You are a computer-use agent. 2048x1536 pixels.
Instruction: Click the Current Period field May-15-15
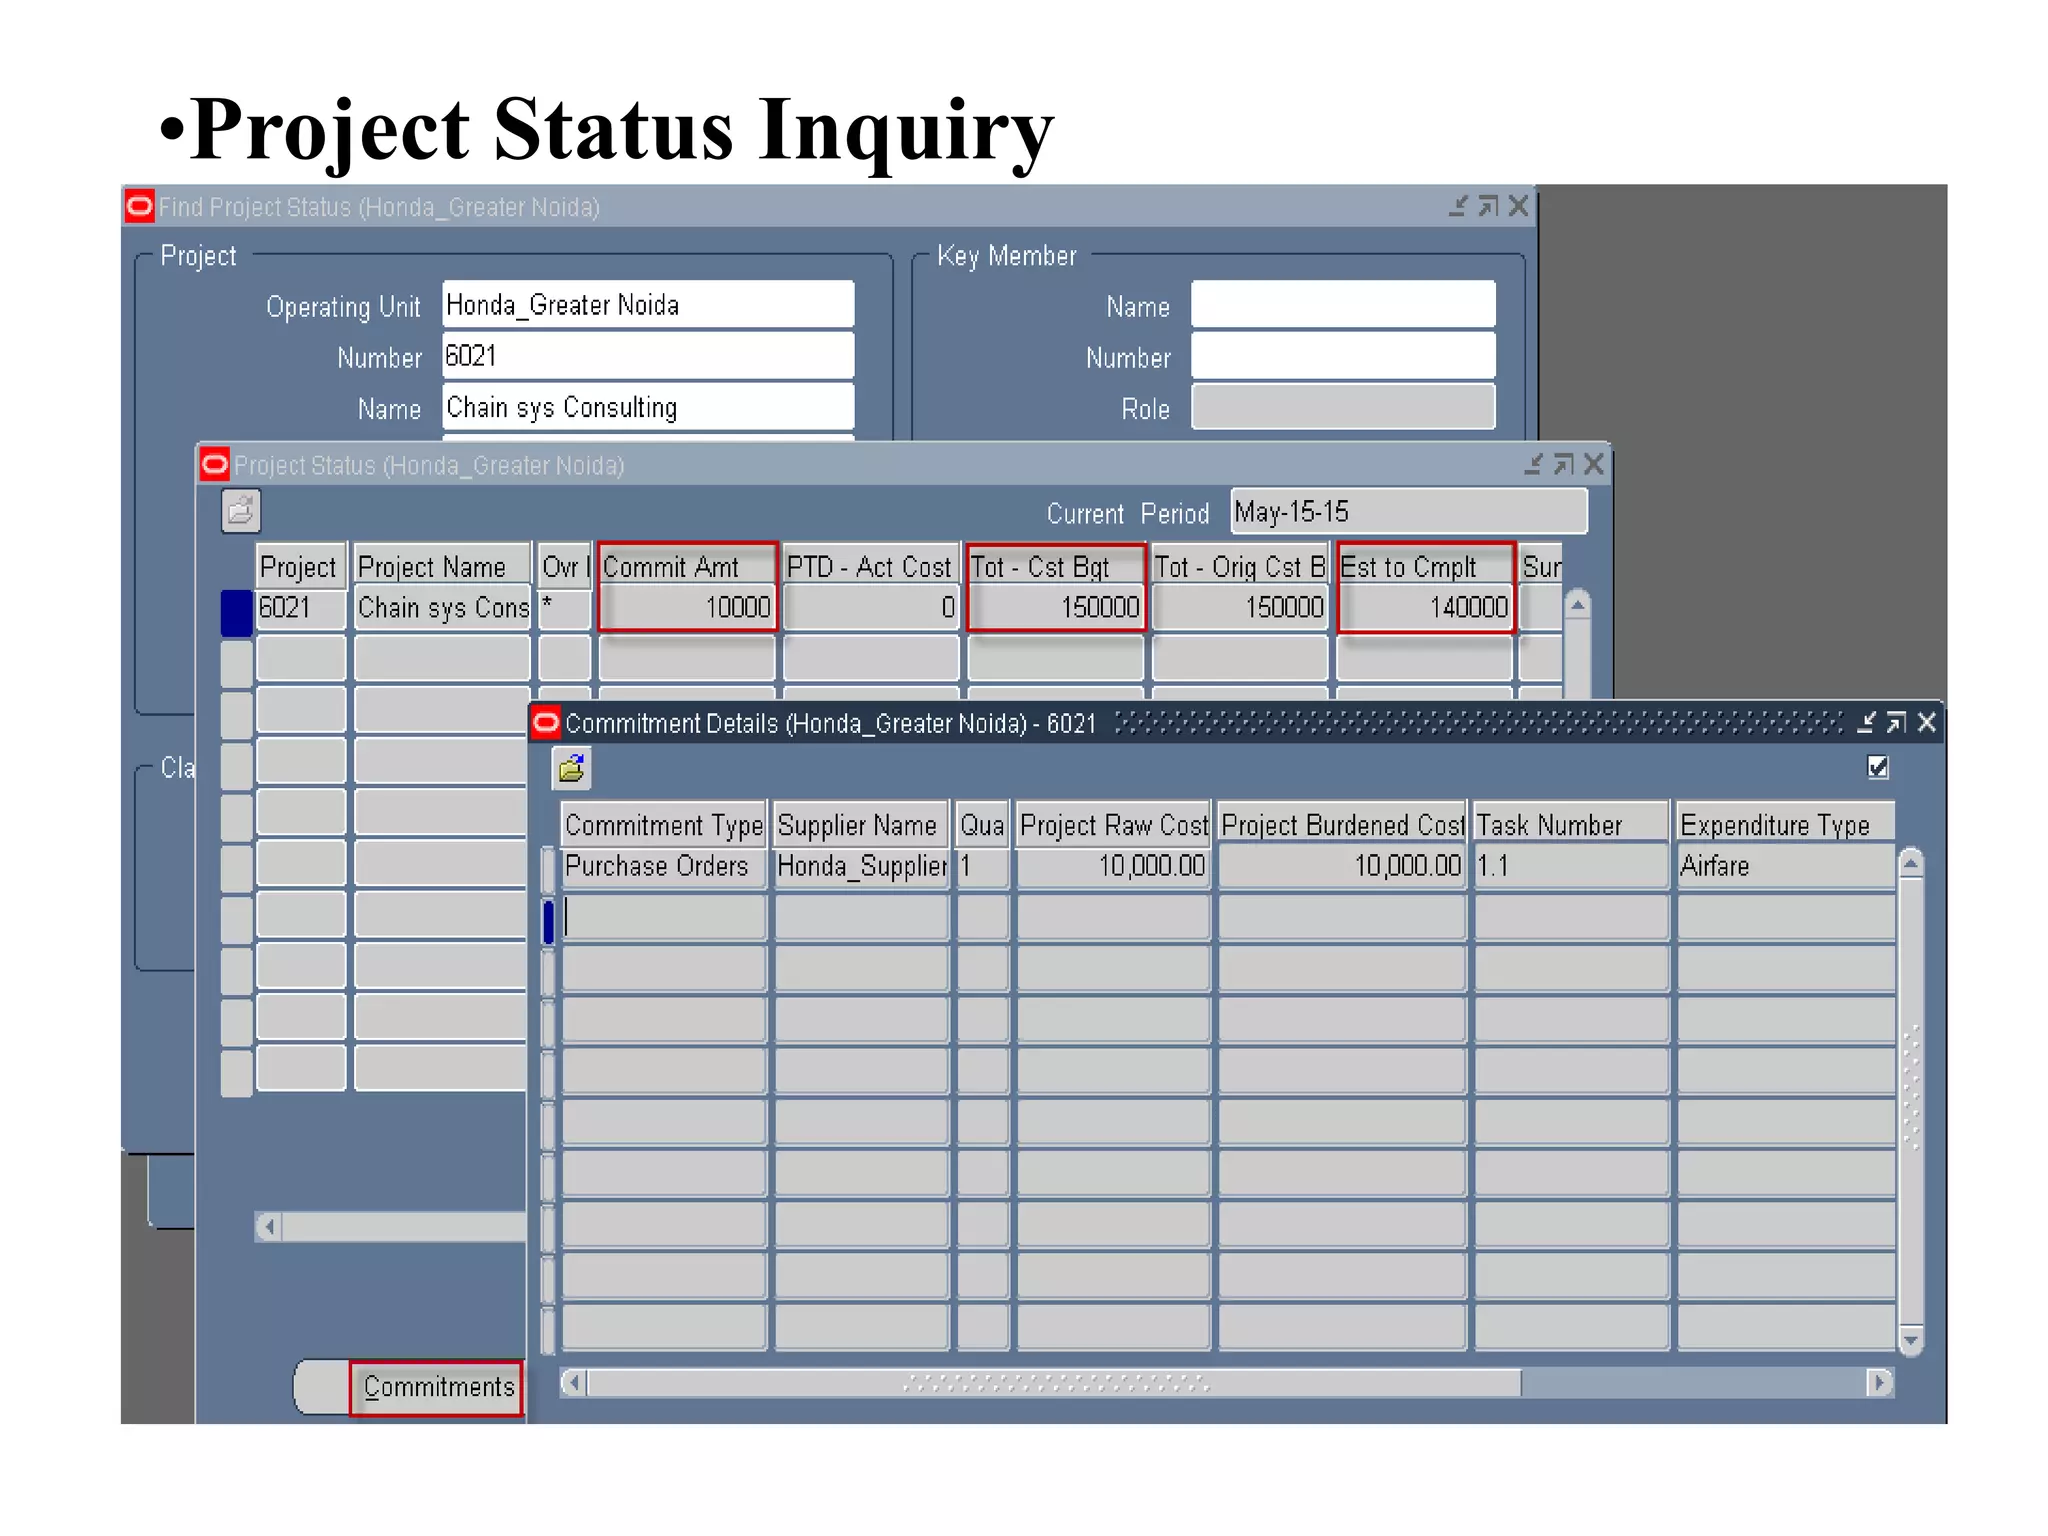point(1408,512)
